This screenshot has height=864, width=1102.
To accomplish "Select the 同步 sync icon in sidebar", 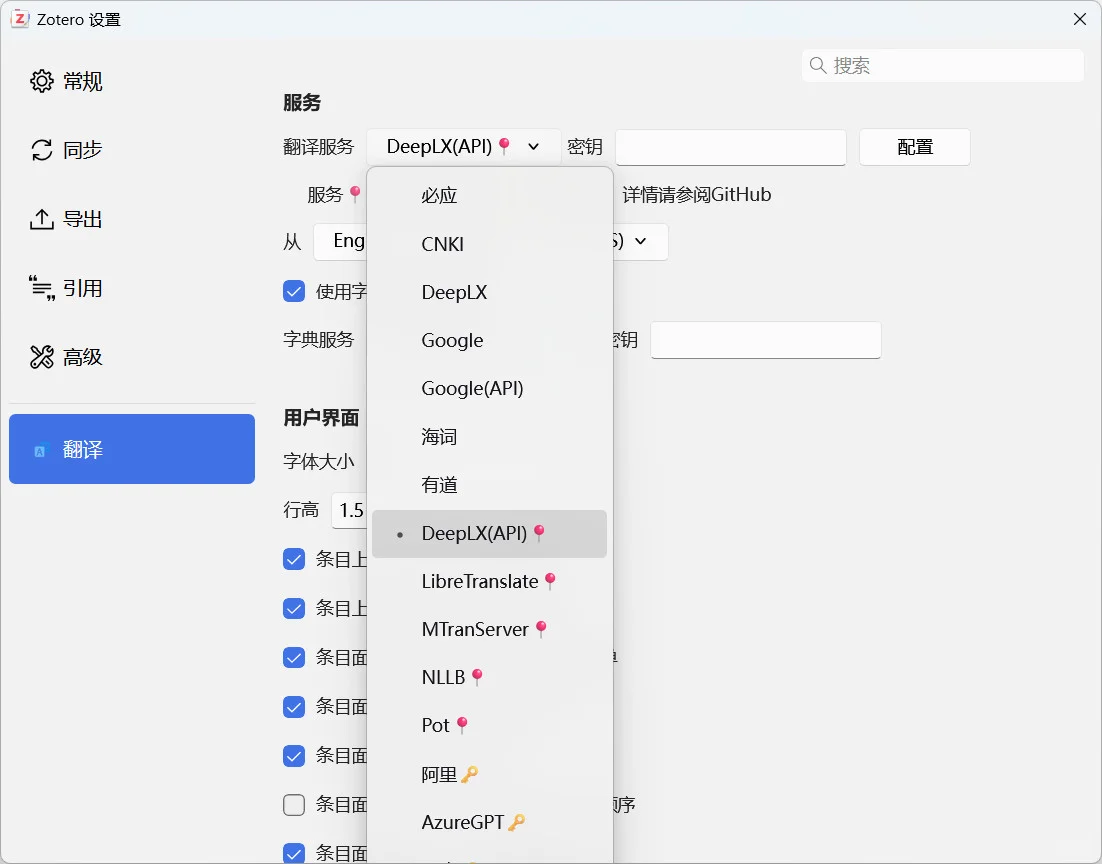I will click(x=41, y=150).
